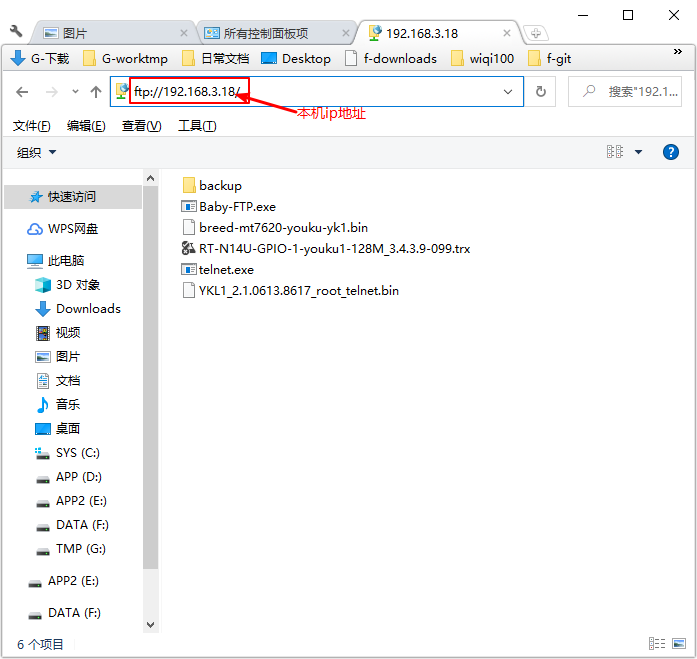Close the 192.168.3.18 tab
697x659 pixels.
[x=506, y=33]
